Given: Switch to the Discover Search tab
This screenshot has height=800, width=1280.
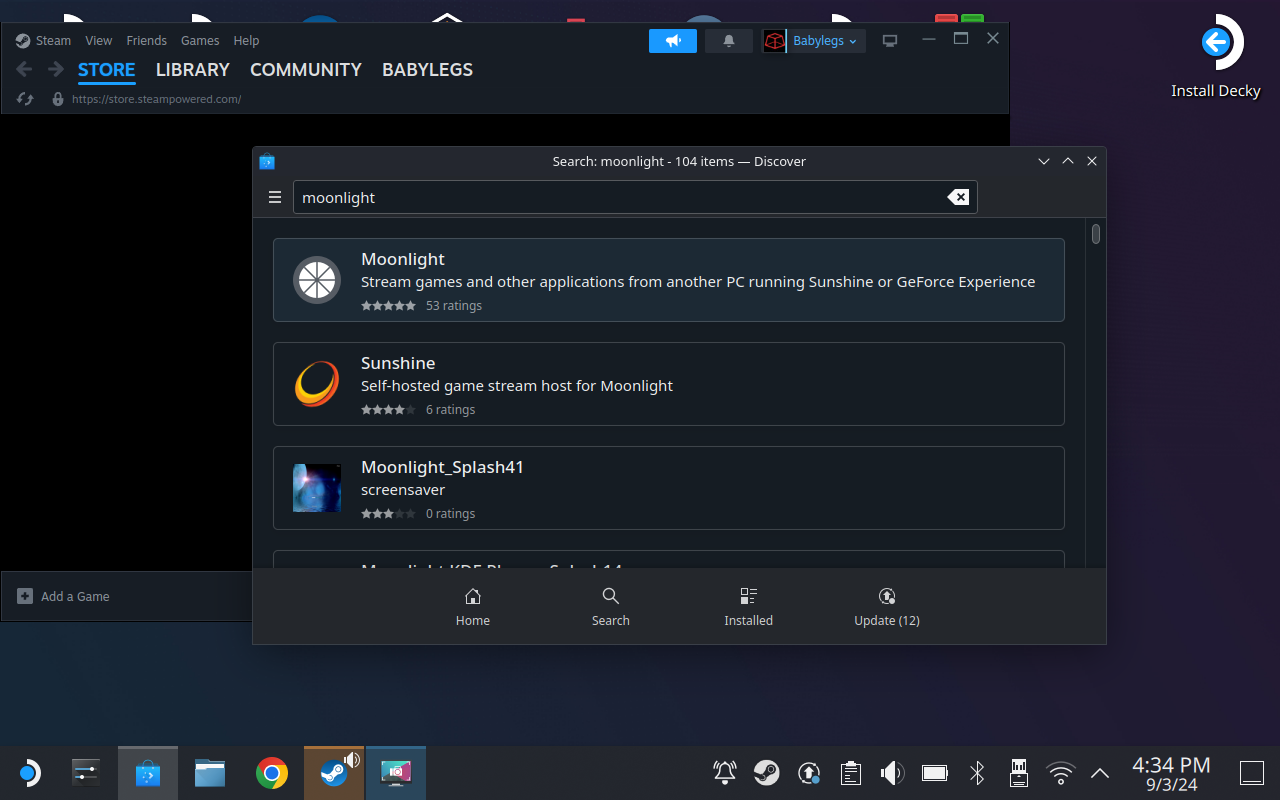Looking at the screenshot, I should [x=611, y=607].
